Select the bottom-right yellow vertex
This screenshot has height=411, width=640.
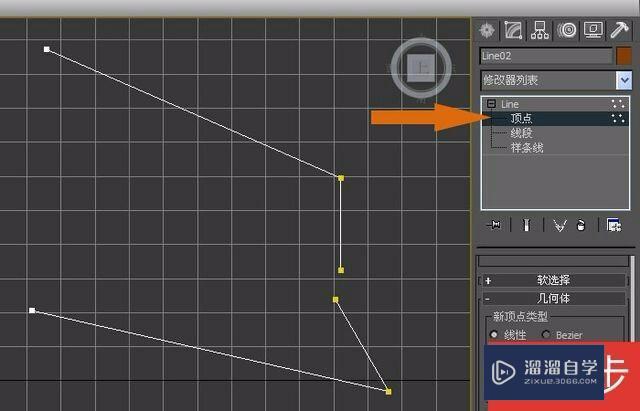(389, 392)
